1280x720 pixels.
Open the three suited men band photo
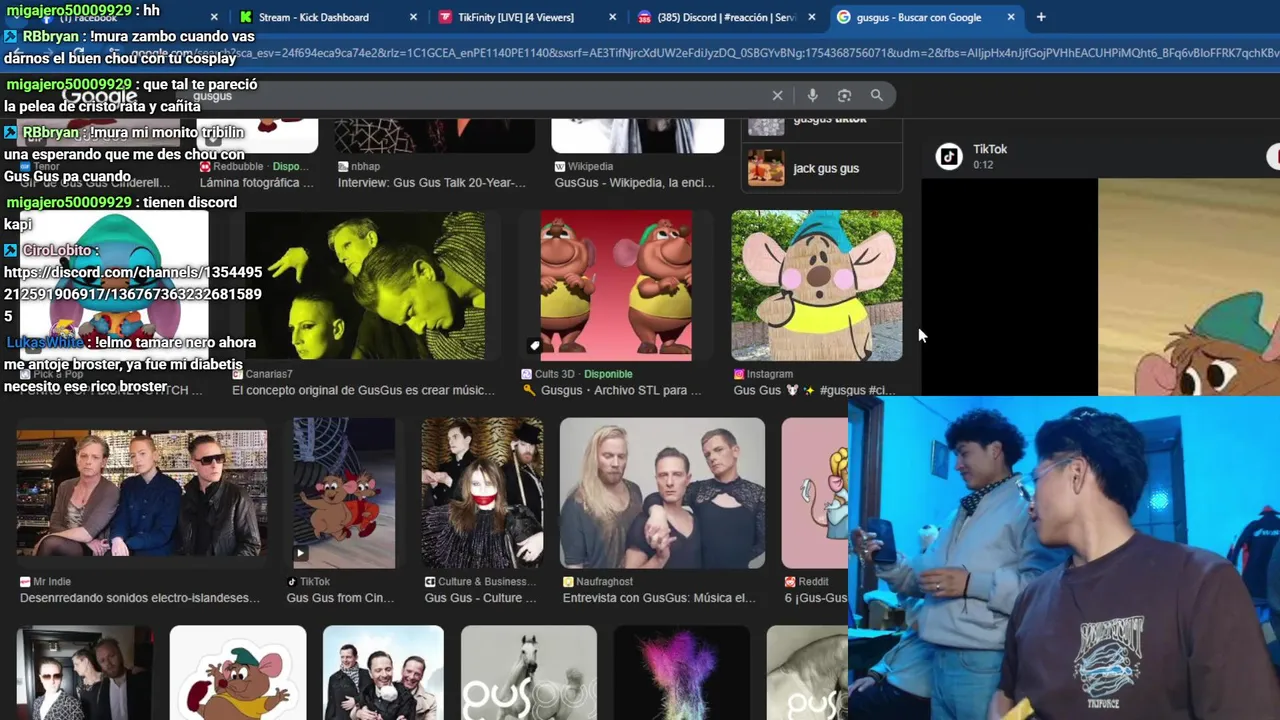pos(383,673)
